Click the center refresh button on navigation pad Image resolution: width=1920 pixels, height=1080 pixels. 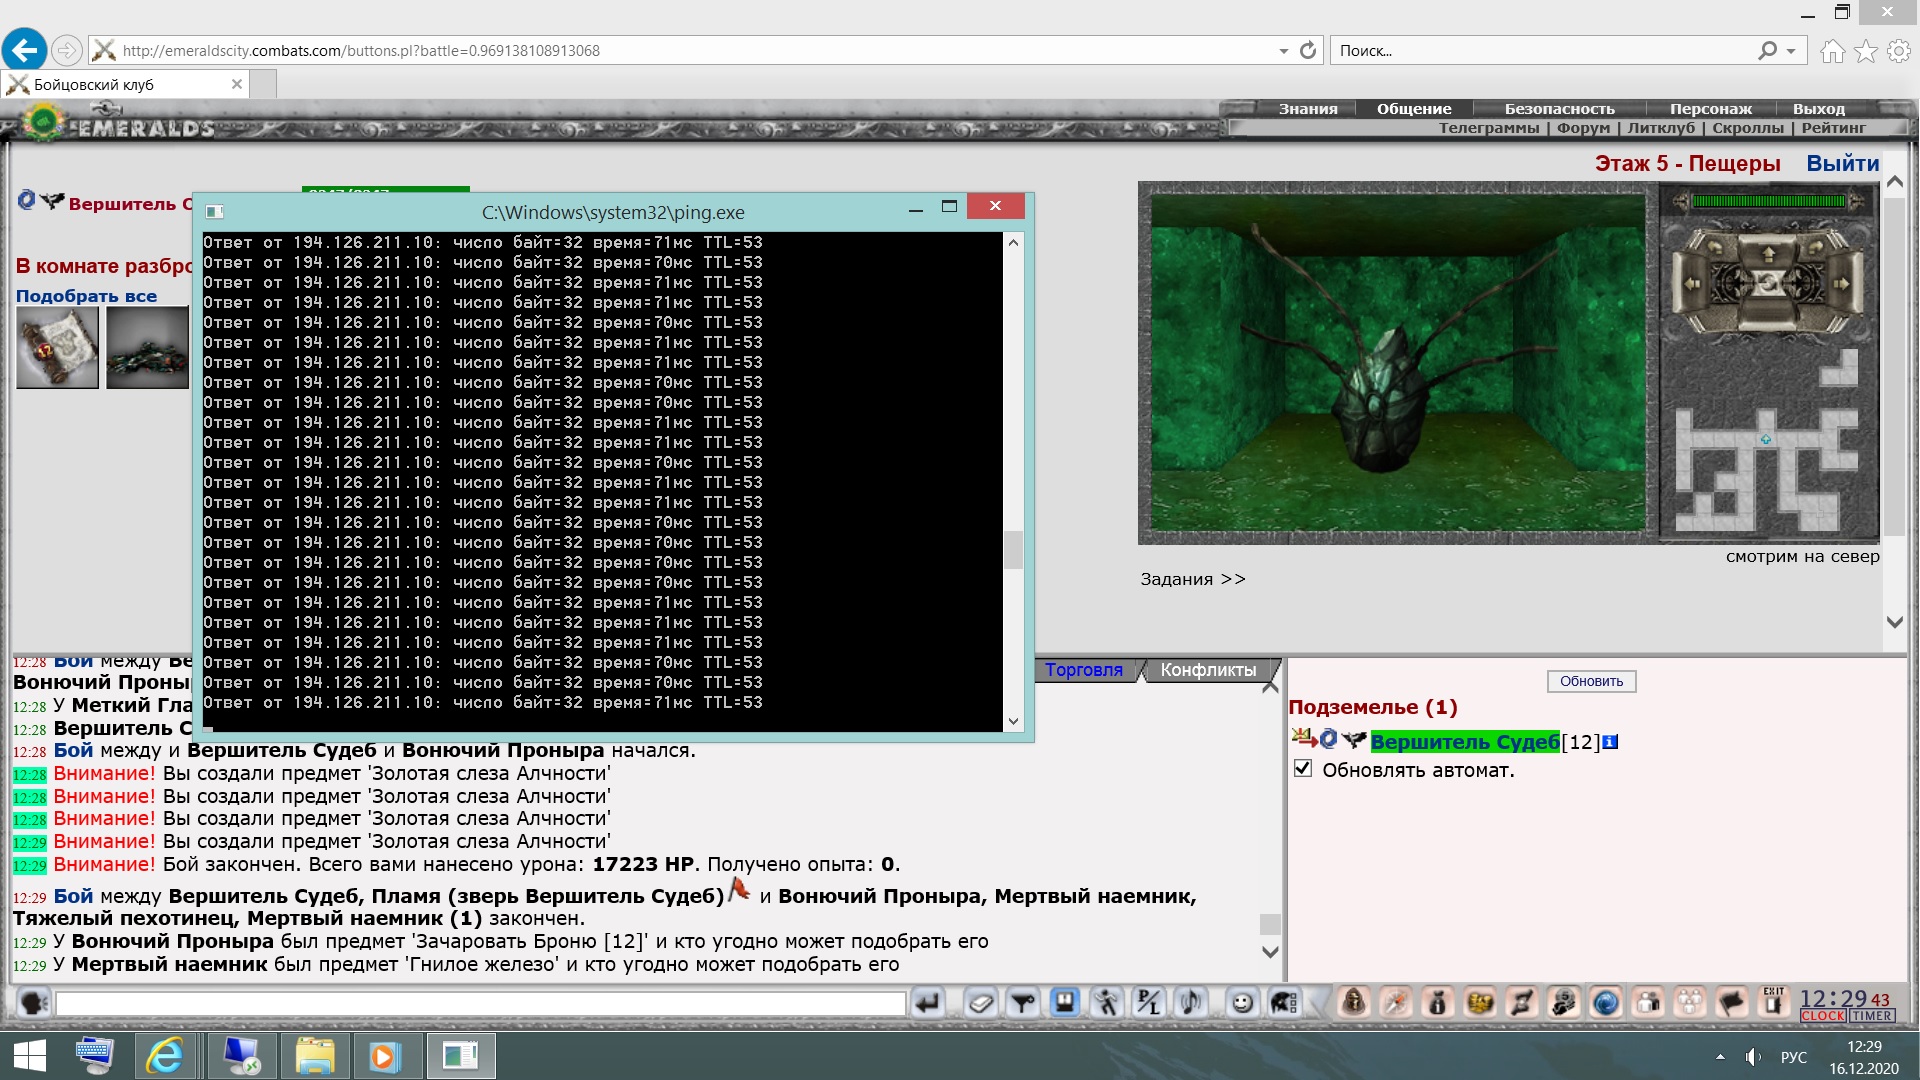[1768, 283]
